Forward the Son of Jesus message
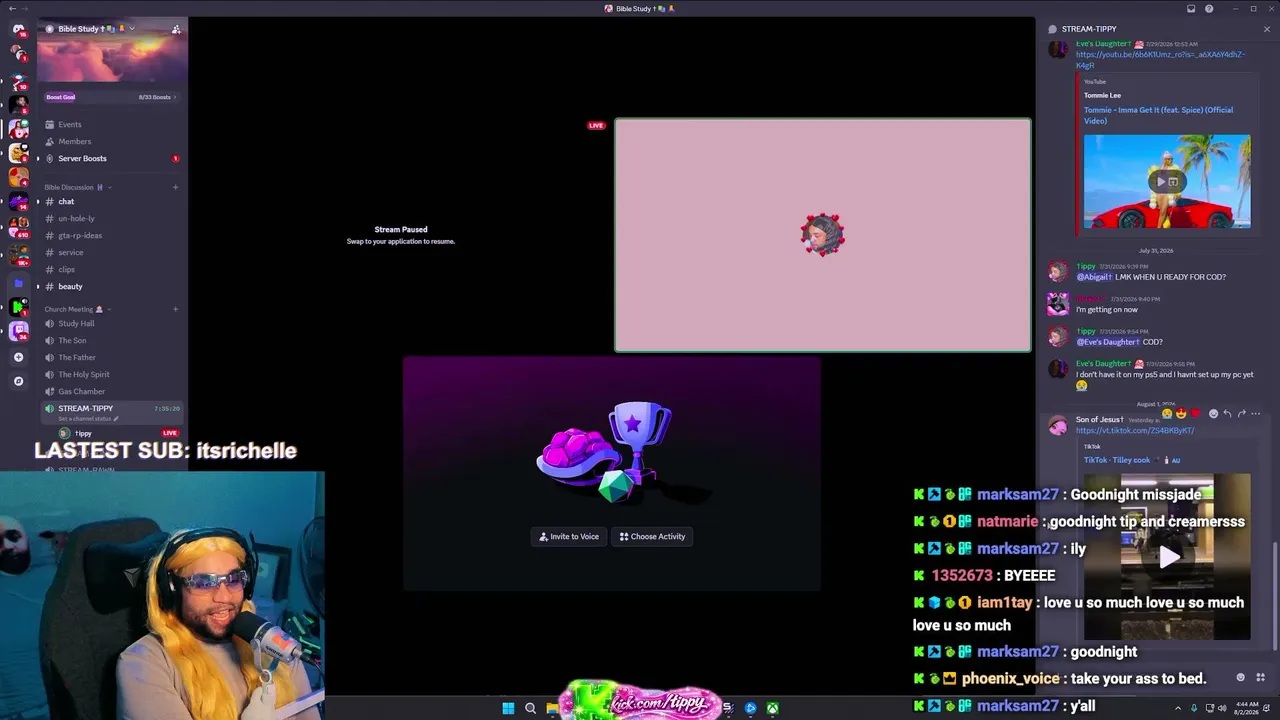 coord(1242,413)
